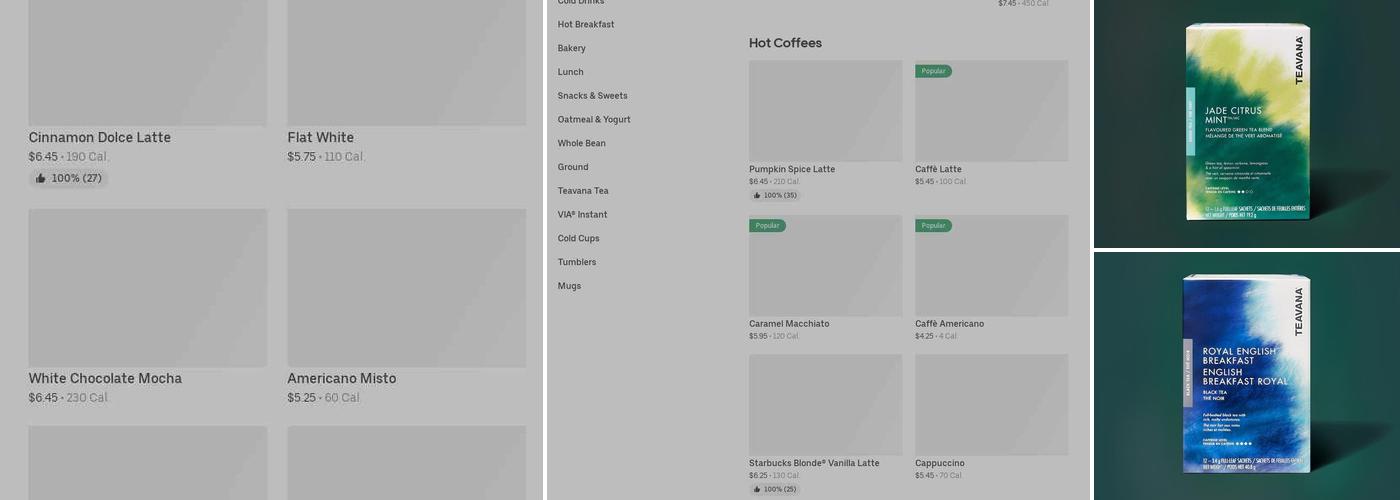Open the Jade Citrus Mint tea box image
Image resolution: width=1400 pixels, height=500 pixels.
tap(1247, 123)
